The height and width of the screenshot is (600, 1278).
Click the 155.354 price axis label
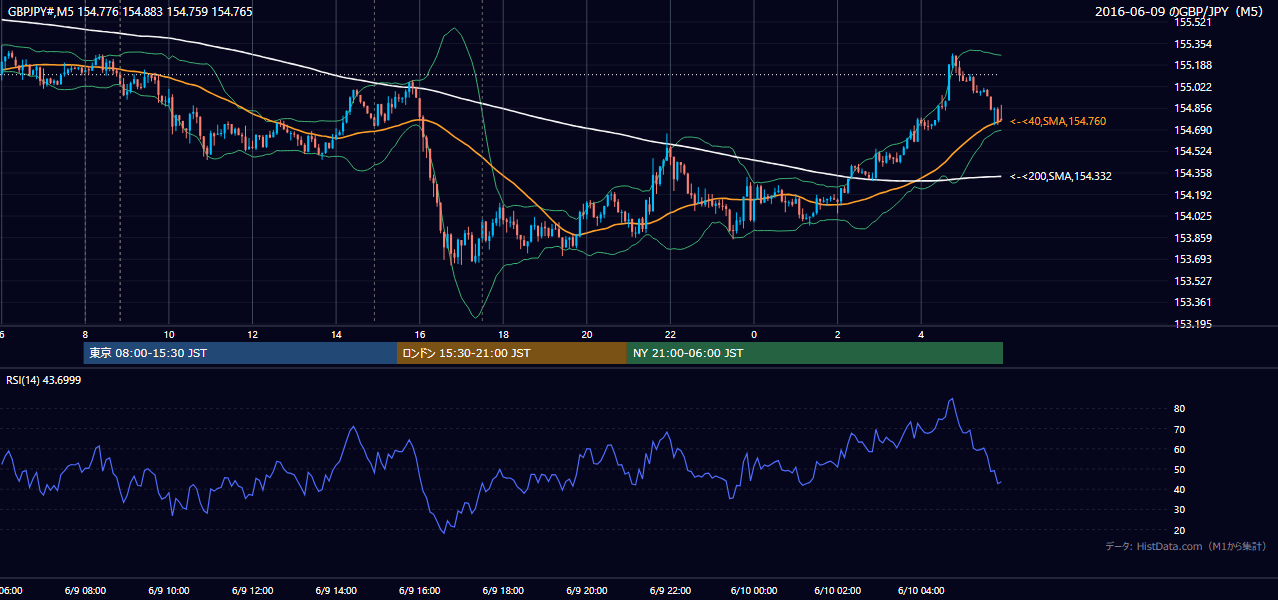(1193, 44)
